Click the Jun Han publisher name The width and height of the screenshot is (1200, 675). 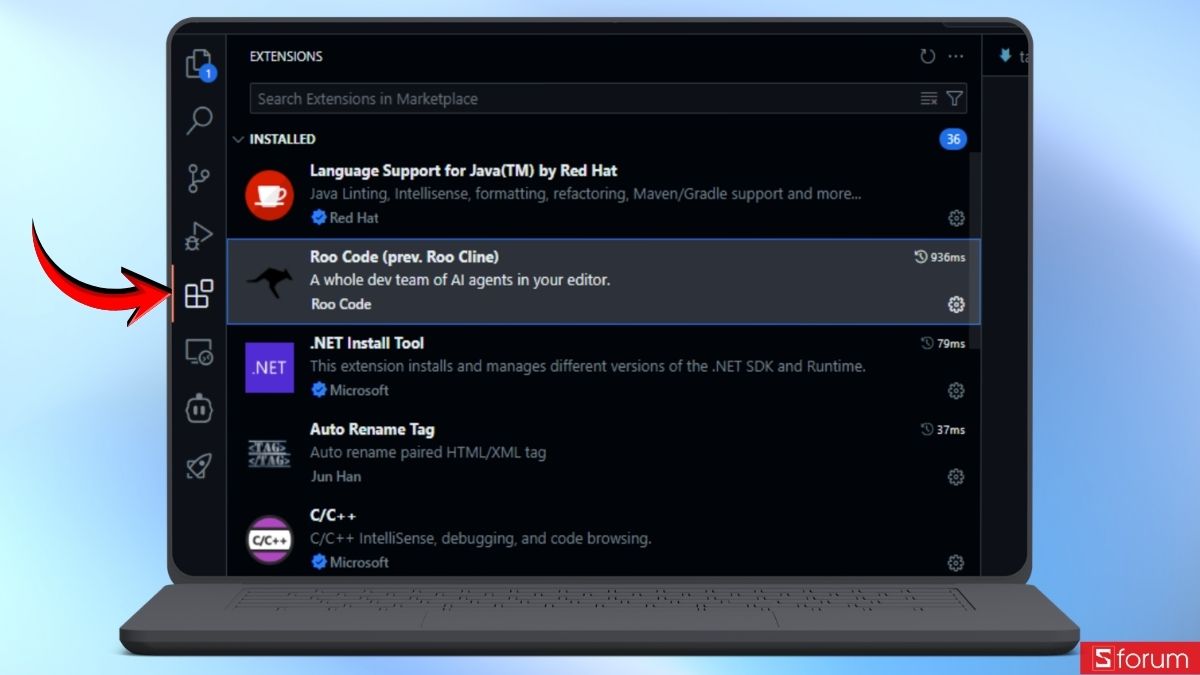[x=335, y=476]
